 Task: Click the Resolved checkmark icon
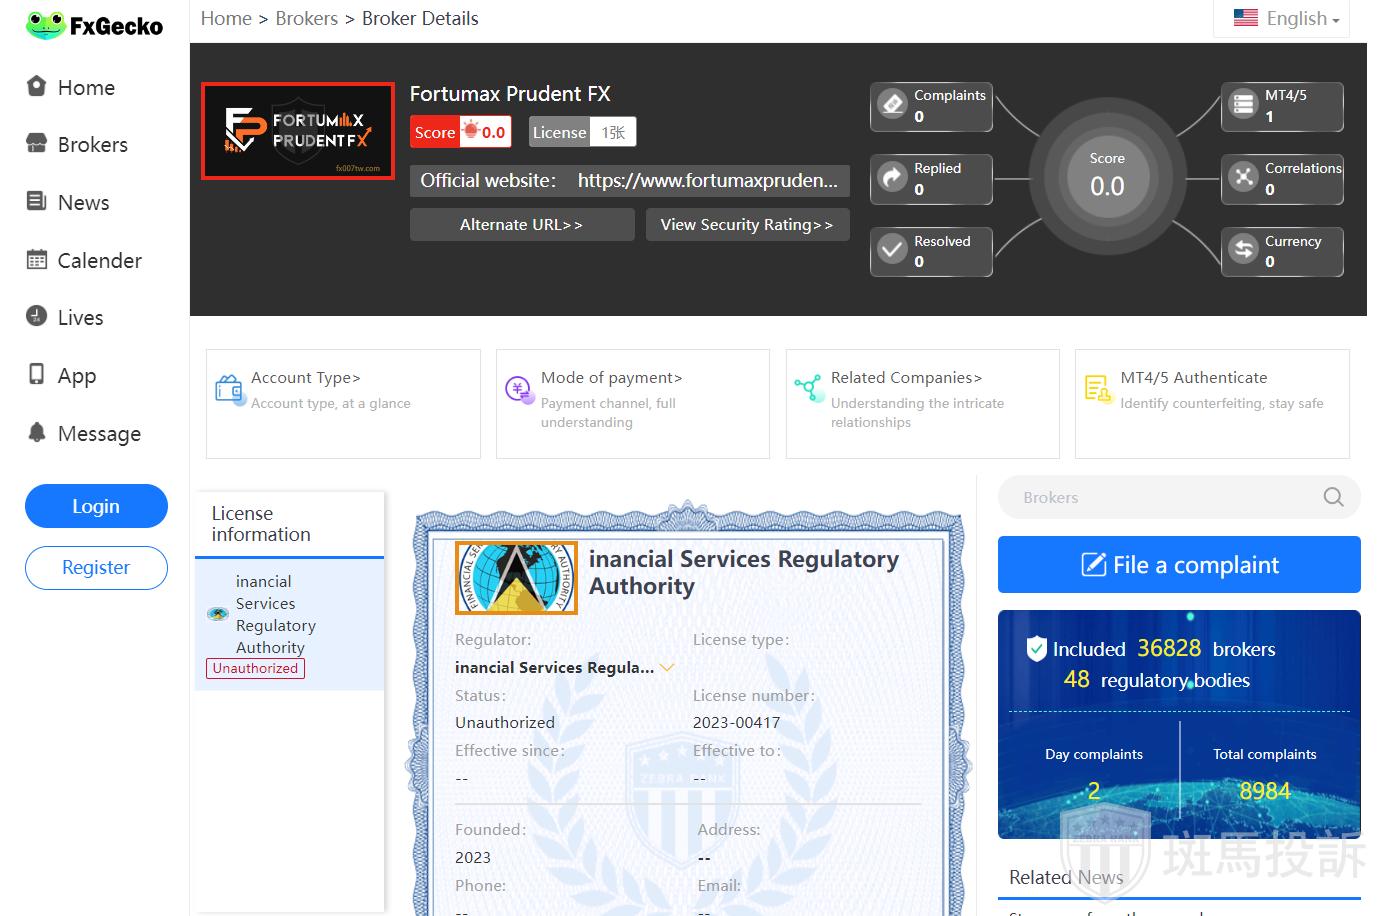pos(892,250)
